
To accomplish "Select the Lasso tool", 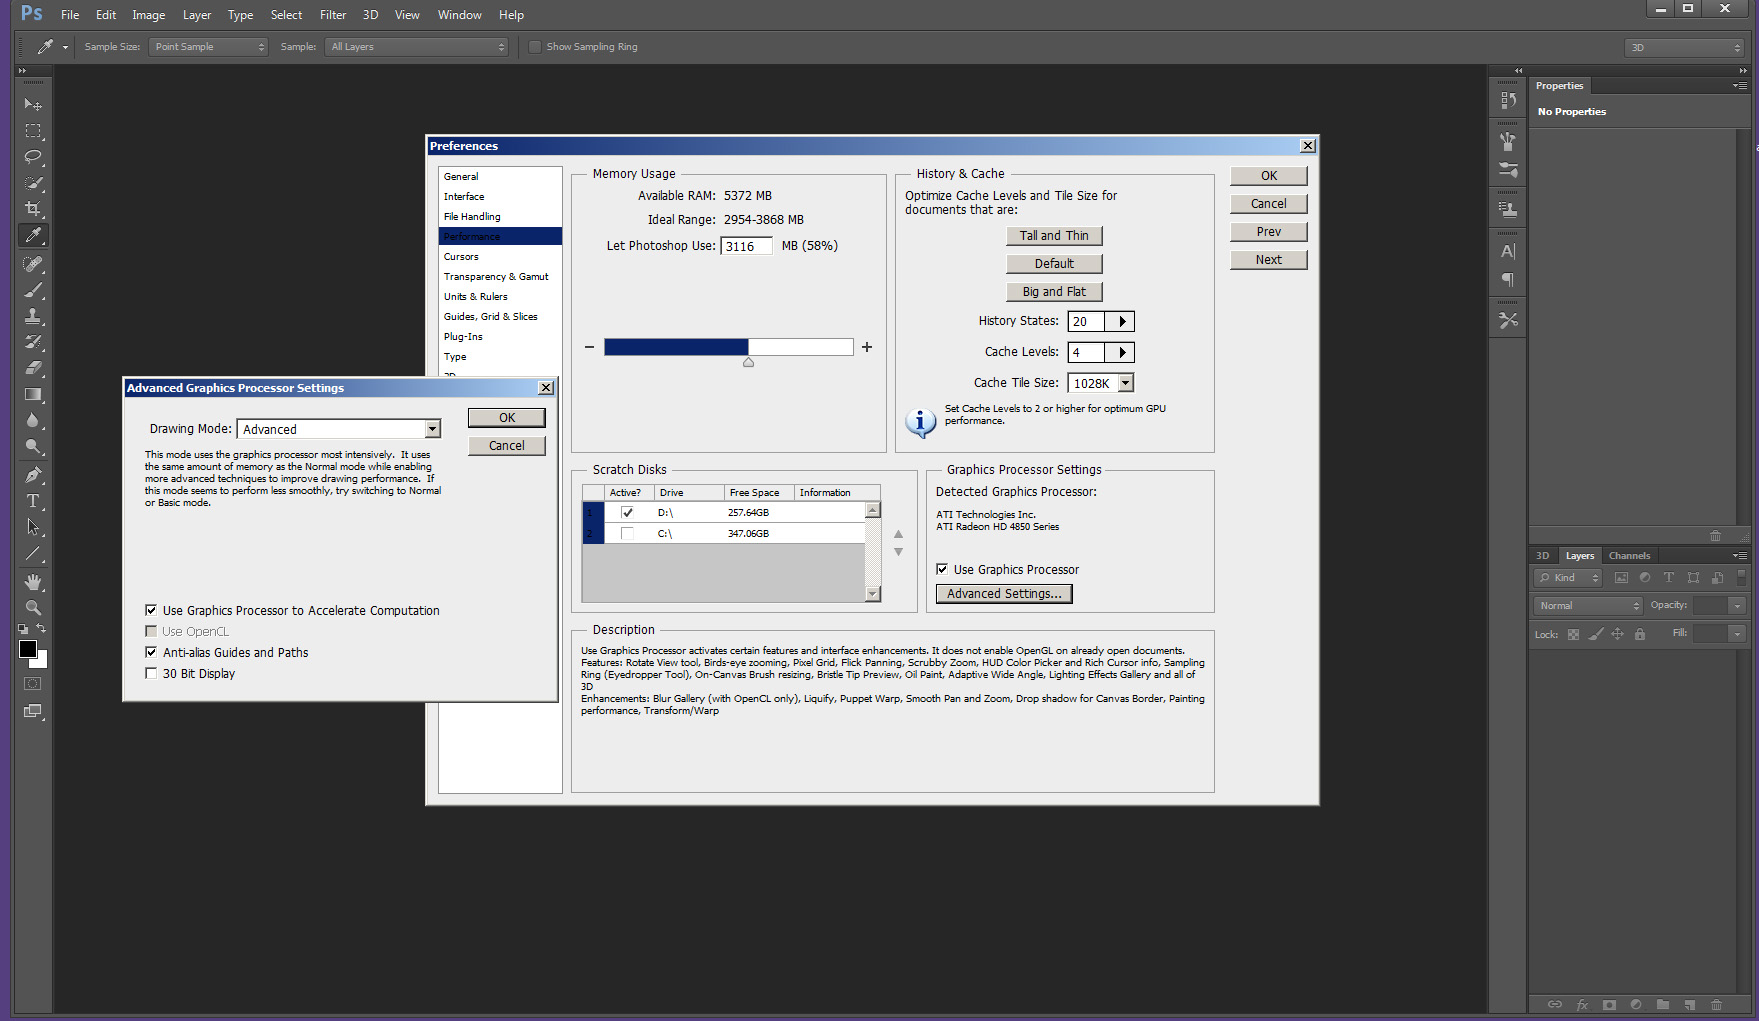I will 33,157.
